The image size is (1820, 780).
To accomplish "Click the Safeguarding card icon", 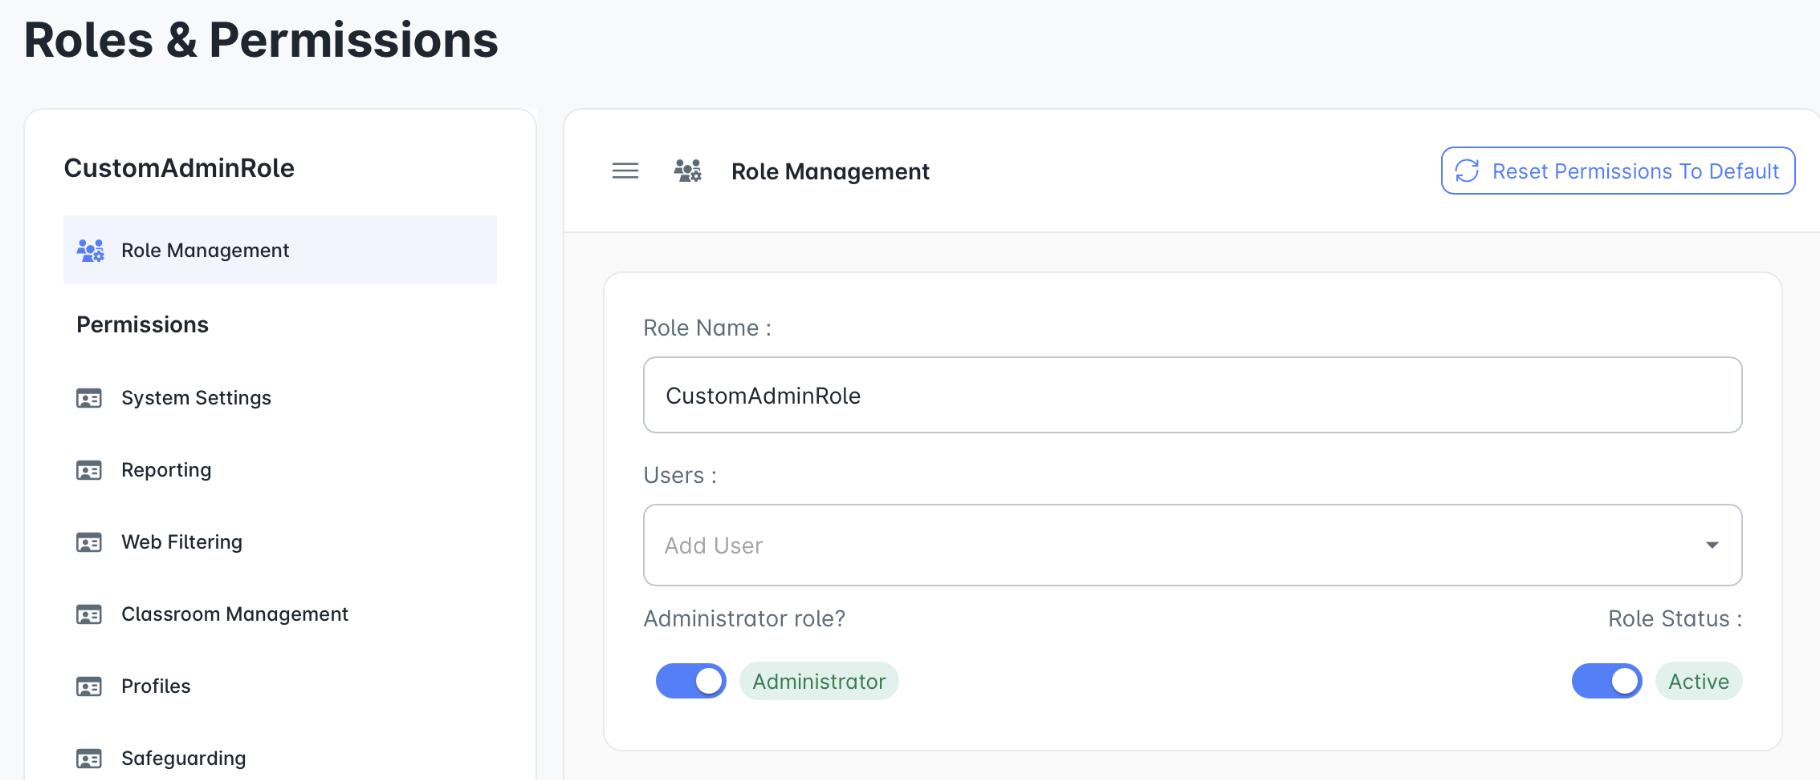I will coord(89,758).
